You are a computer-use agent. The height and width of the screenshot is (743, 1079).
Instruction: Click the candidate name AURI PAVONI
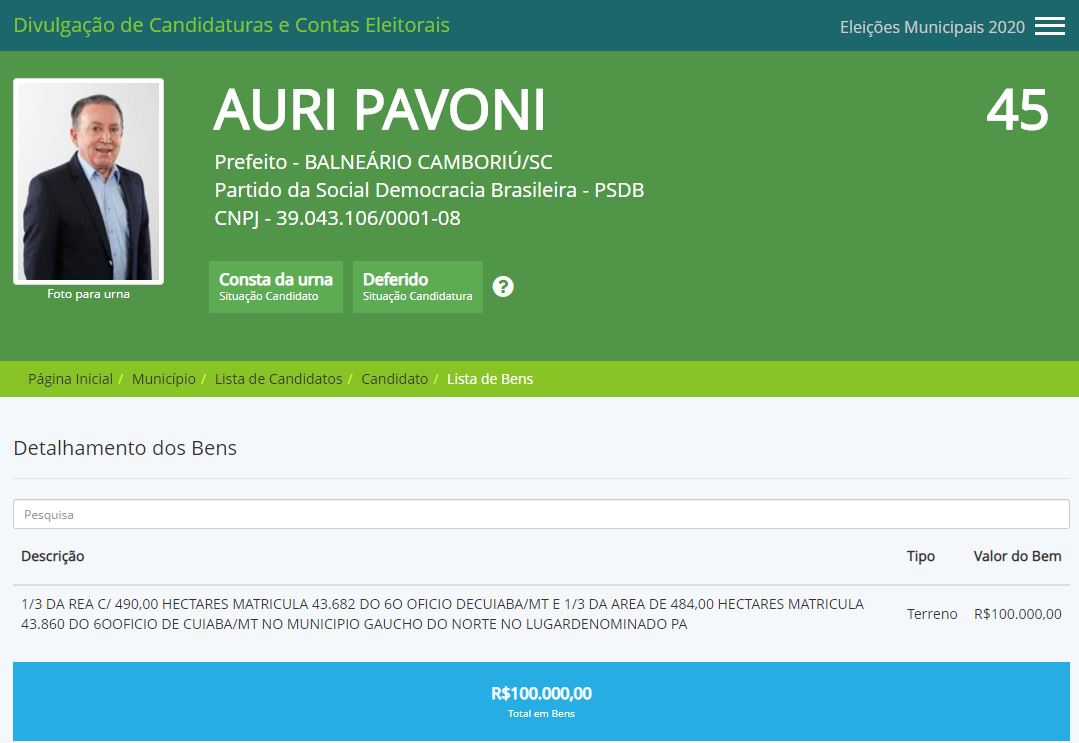[379, 109]
